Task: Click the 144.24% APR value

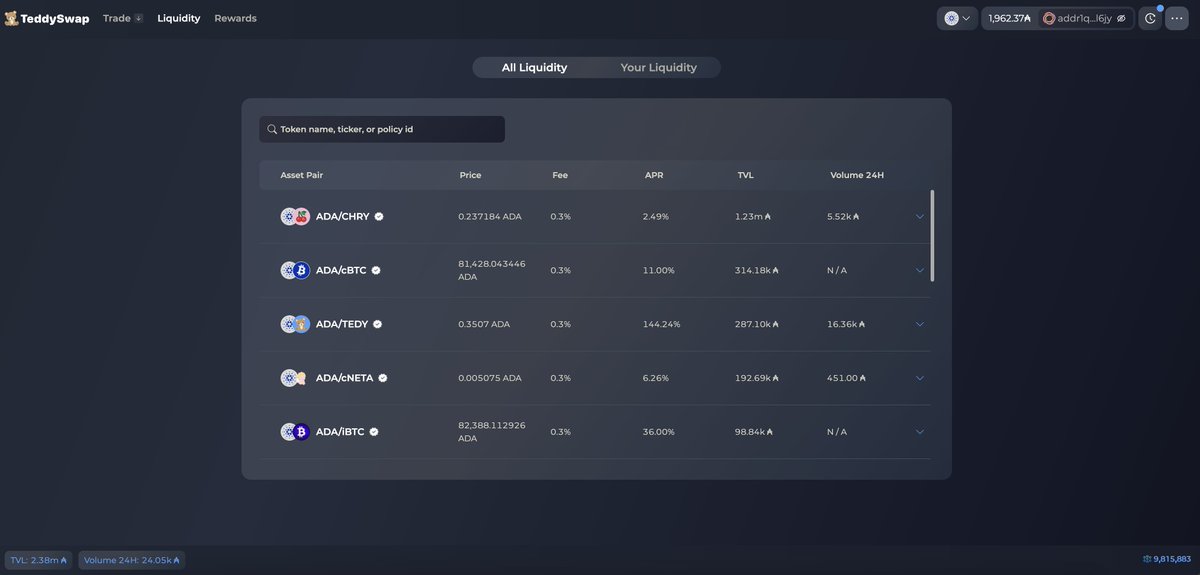Action: 662,324
